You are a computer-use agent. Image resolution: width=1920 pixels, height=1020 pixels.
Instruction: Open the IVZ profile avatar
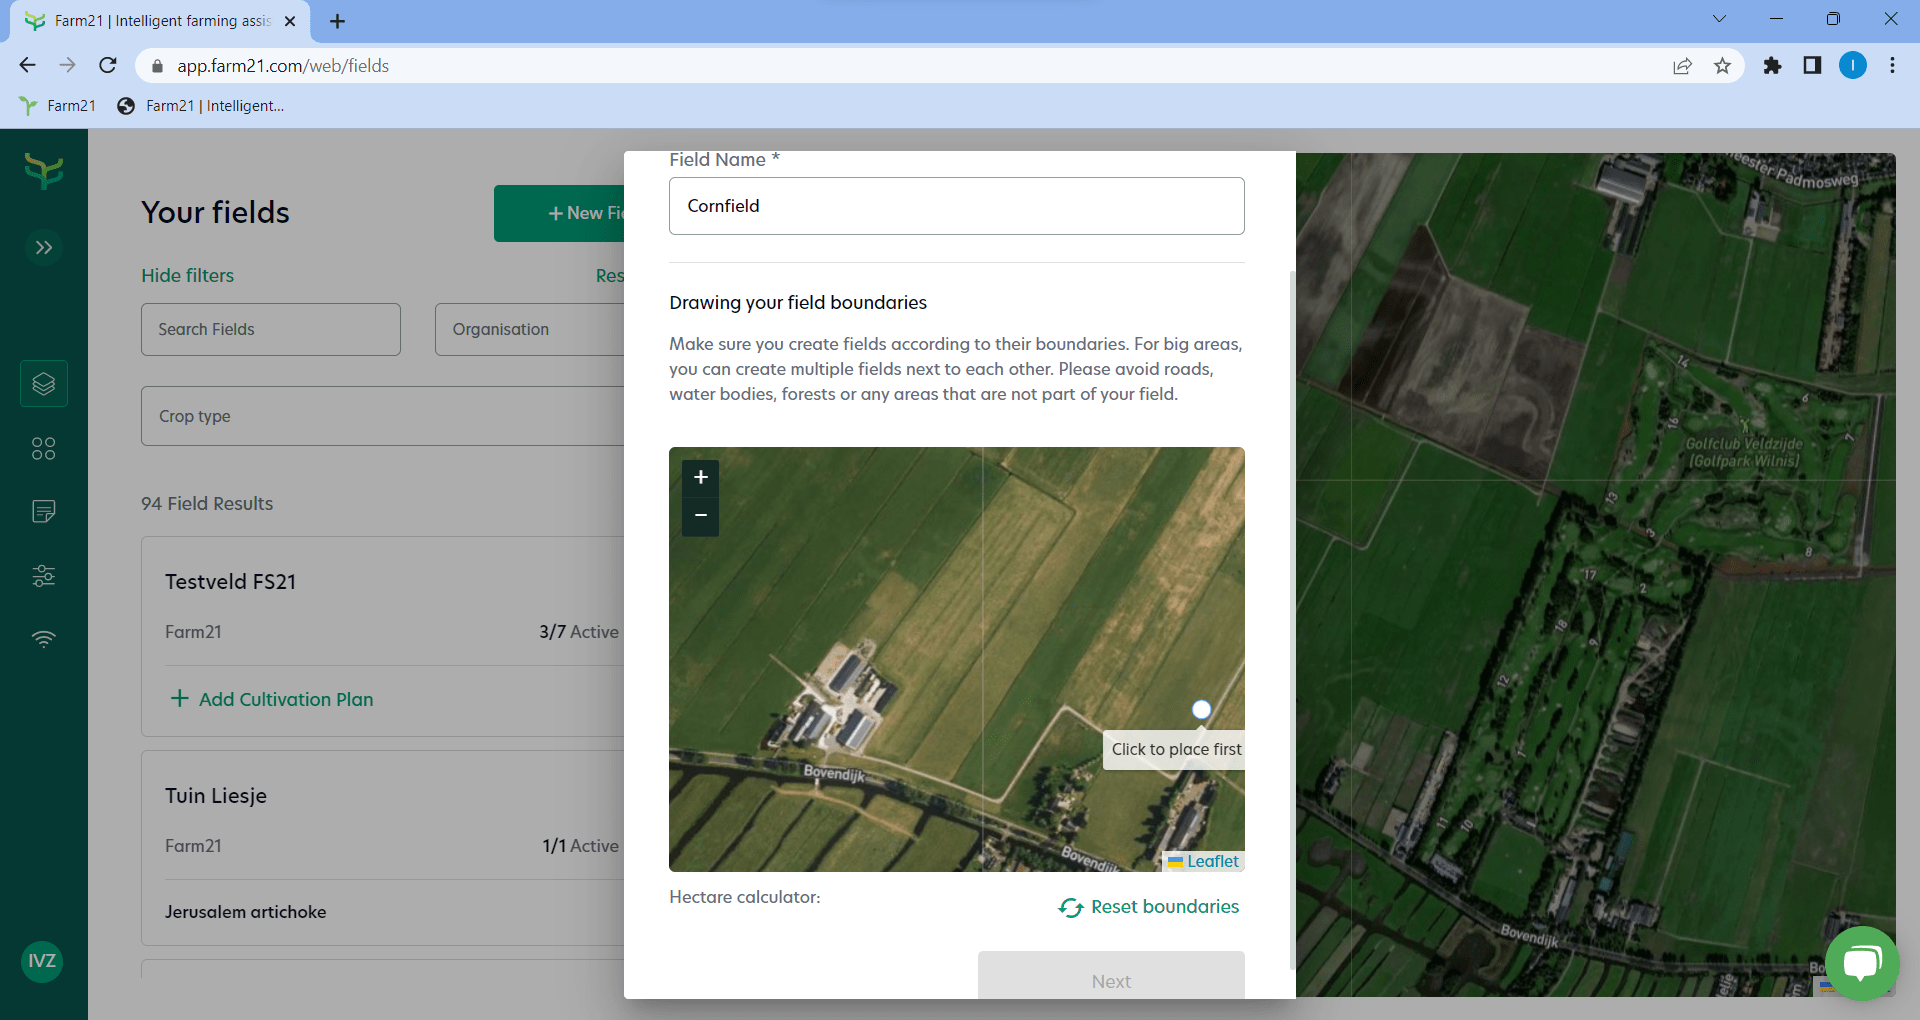tap(41, 961)
